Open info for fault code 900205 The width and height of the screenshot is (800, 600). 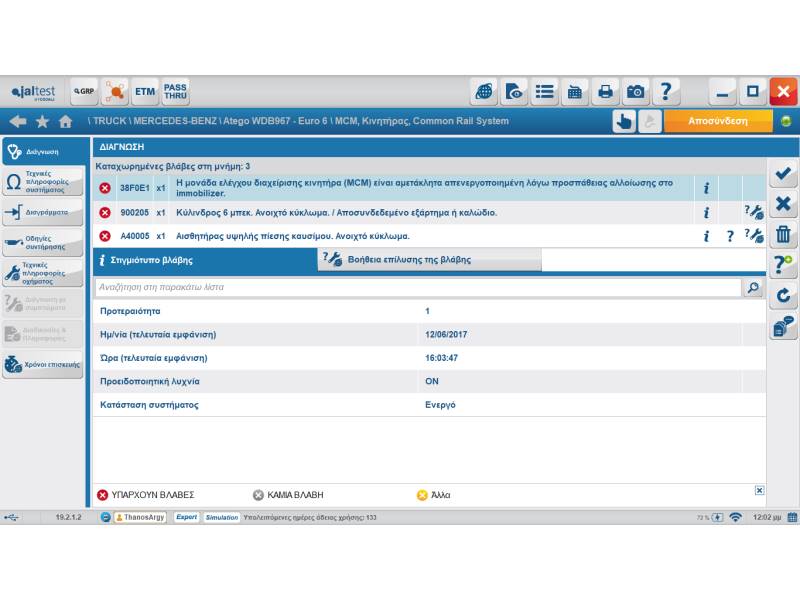click(706, 212)
